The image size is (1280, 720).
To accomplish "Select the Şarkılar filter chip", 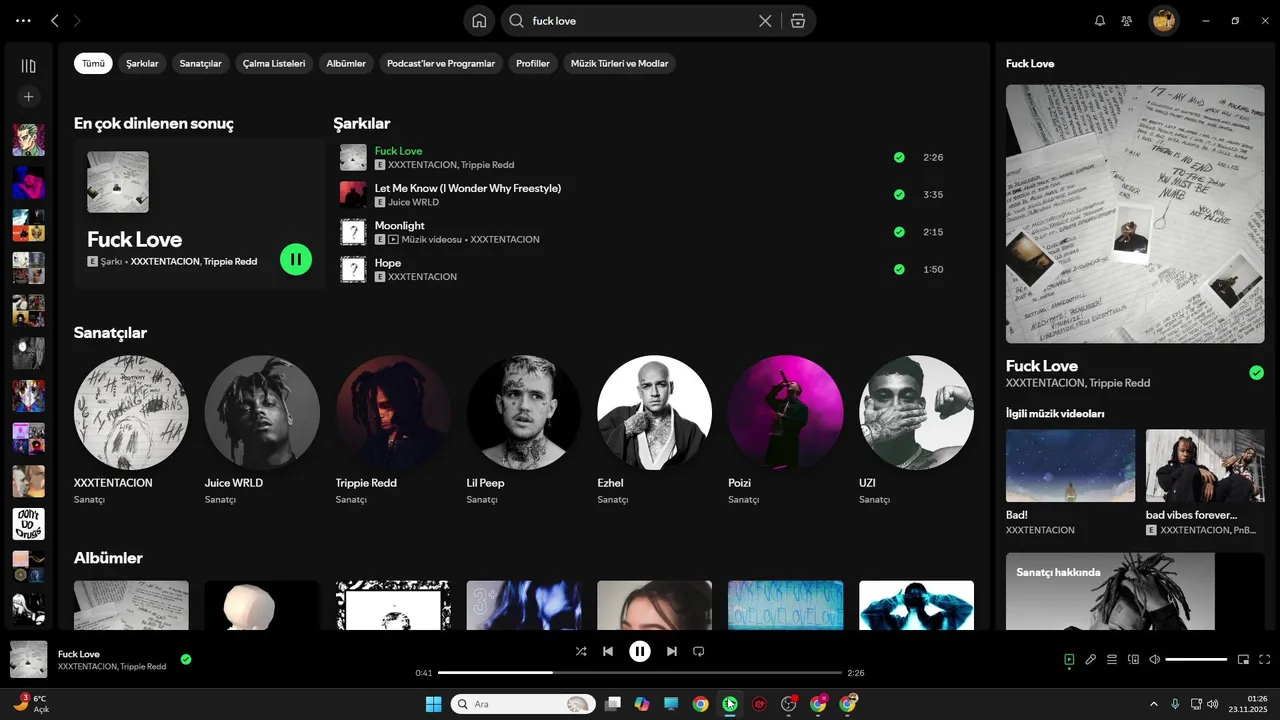I will (x=142, y=63).
